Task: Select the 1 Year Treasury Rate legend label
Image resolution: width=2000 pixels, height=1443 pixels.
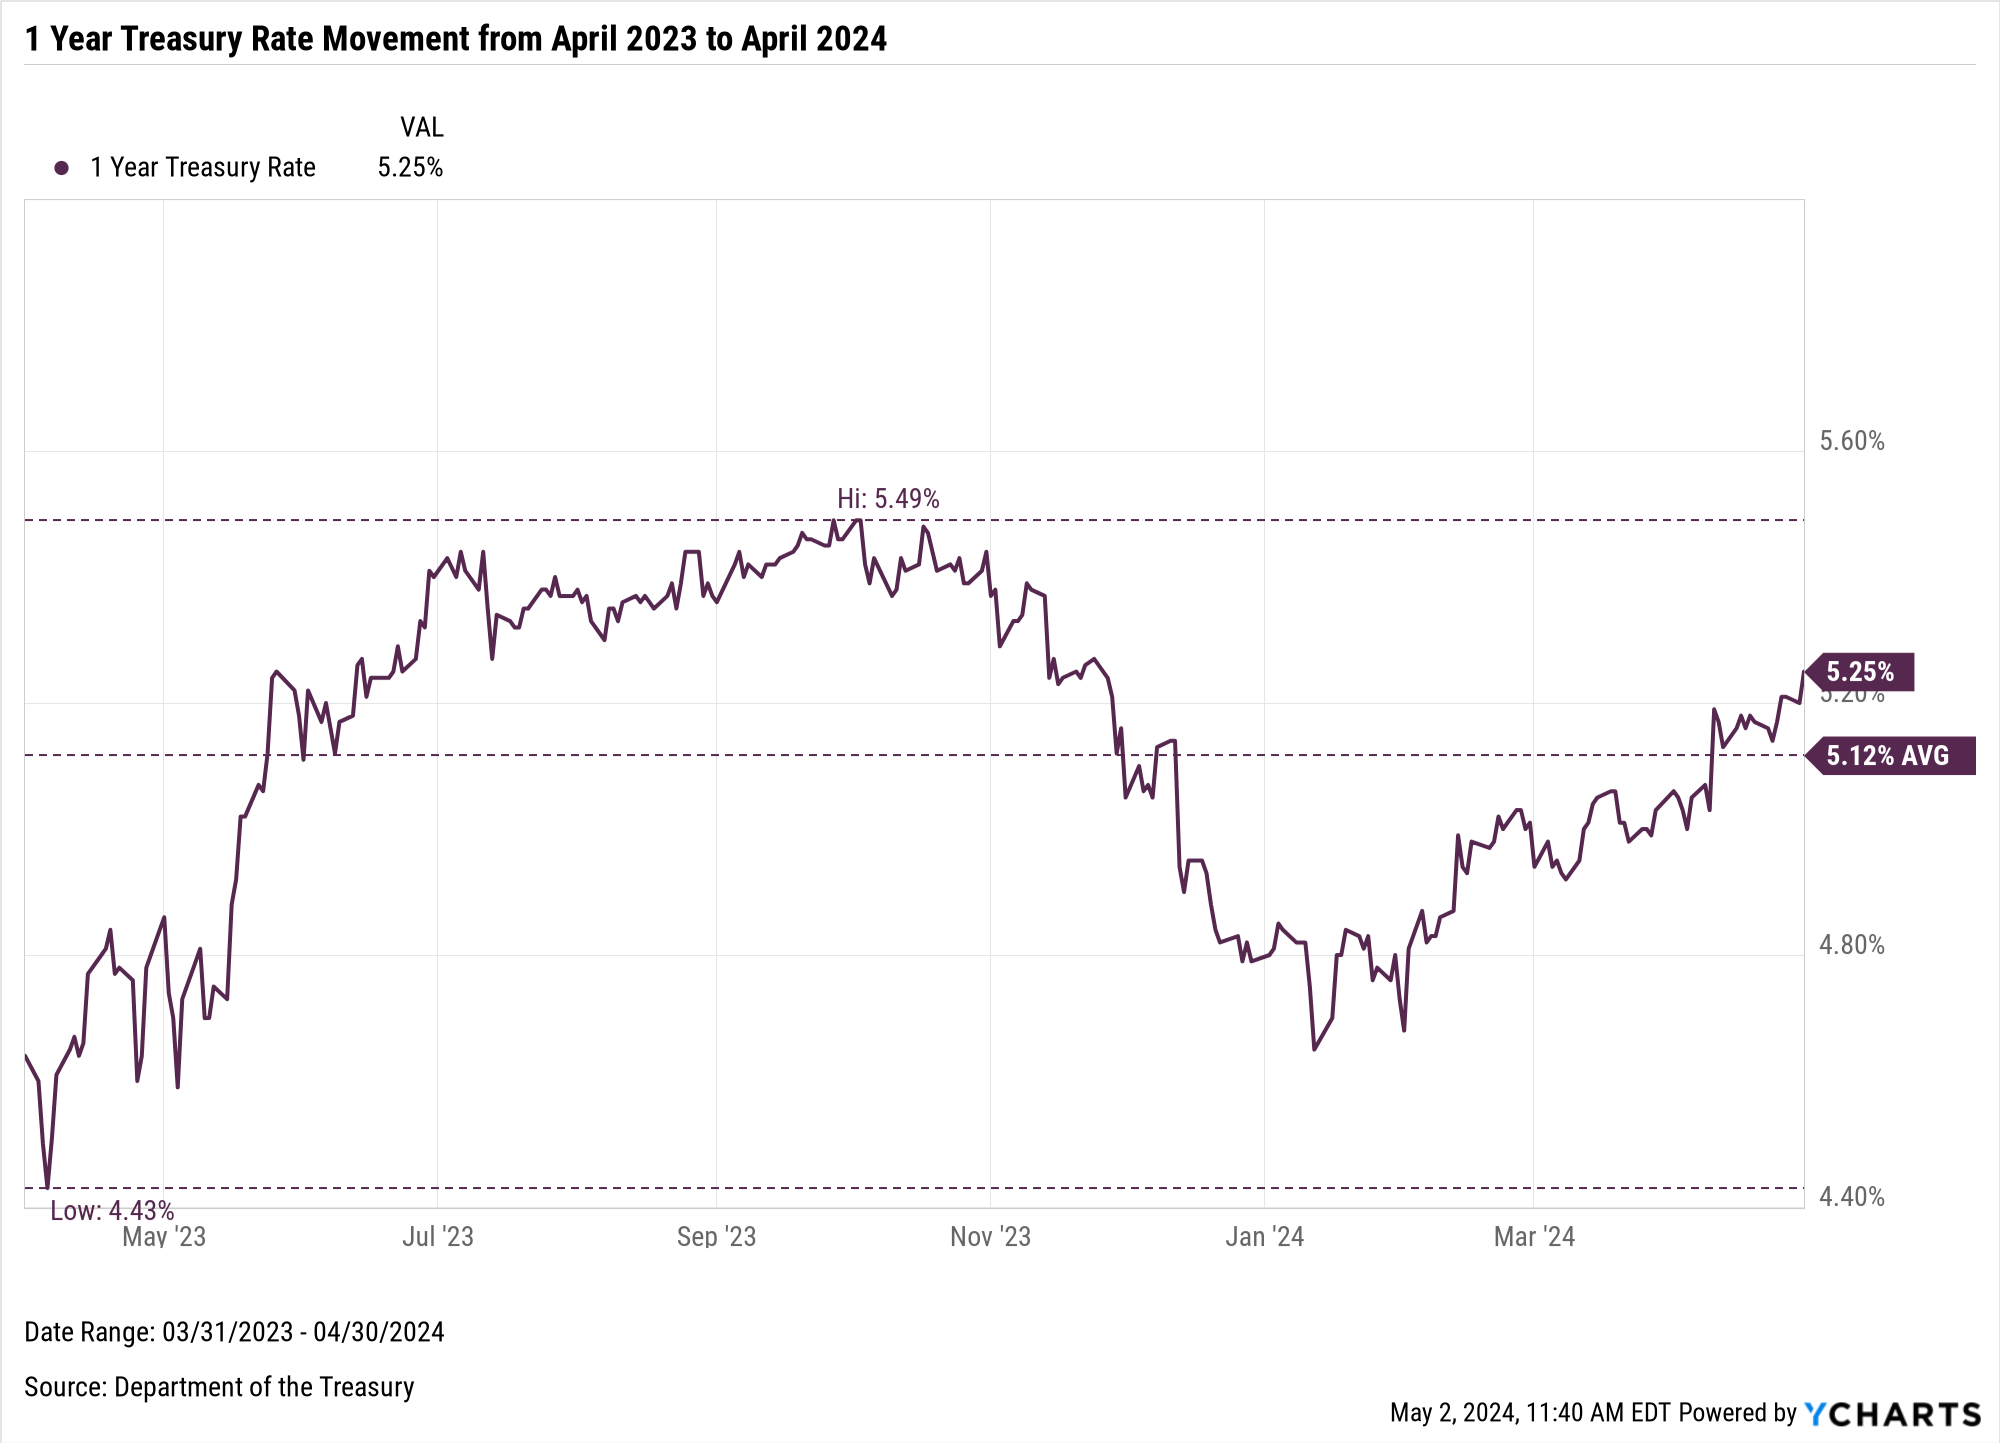Action: (203, 168)
